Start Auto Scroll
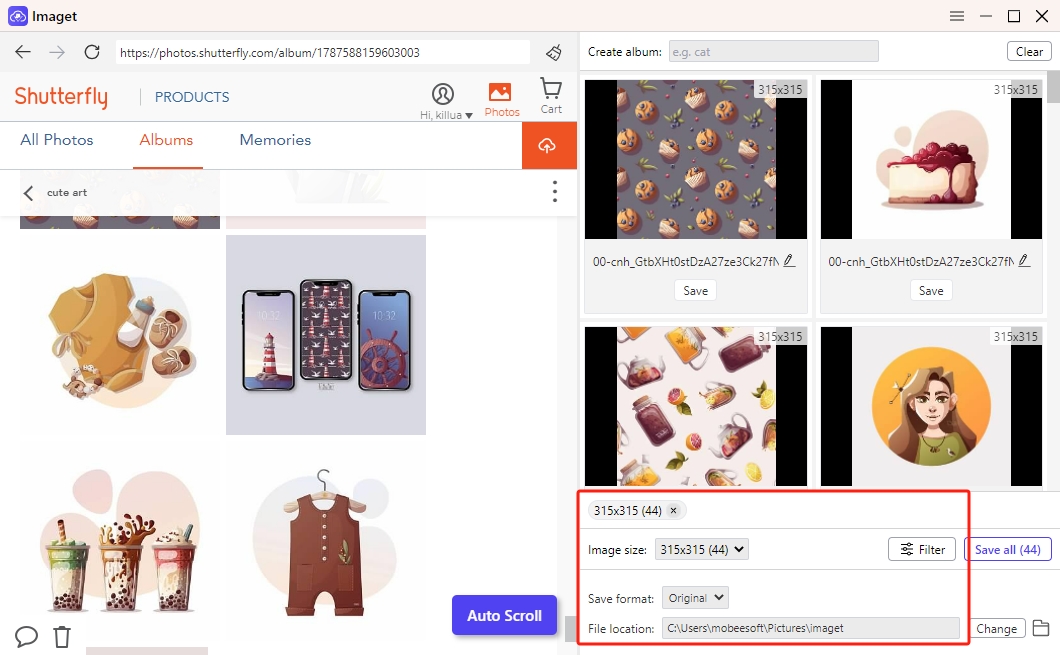This screenshot has width=1060, height=655. click(504, 616)
